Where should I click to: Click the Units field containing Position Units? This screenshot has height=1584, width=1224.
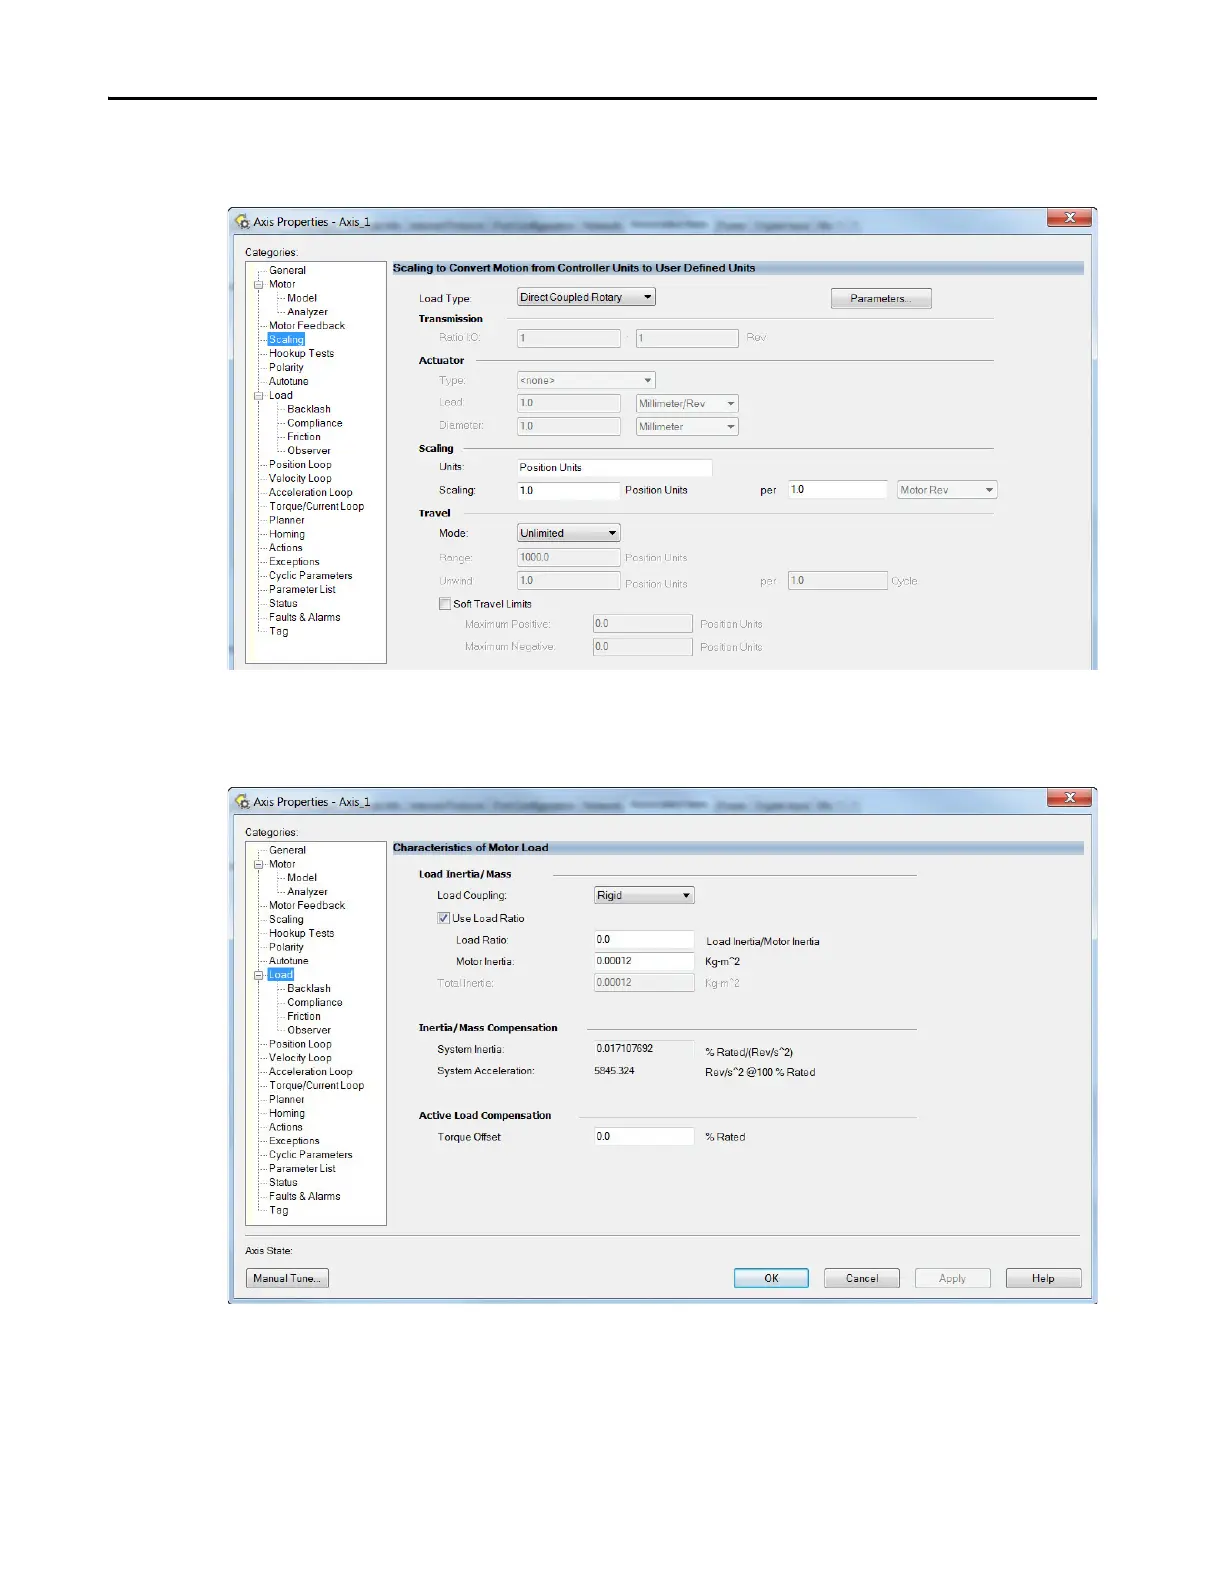click(x=614, y=467)
